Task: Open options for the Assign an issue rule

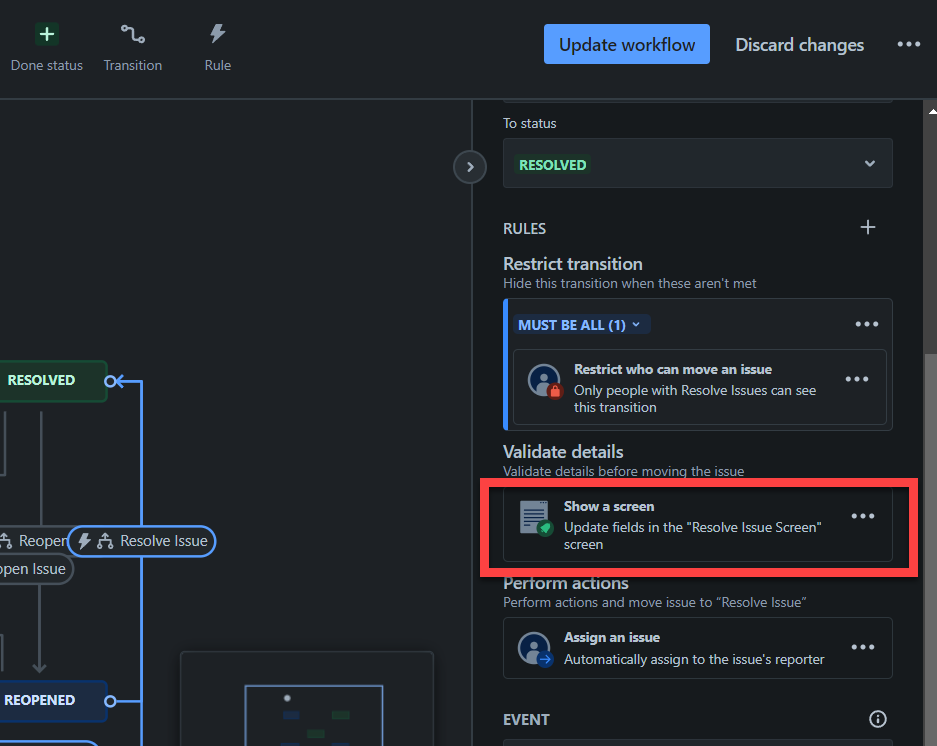Action: click(862, 647)
